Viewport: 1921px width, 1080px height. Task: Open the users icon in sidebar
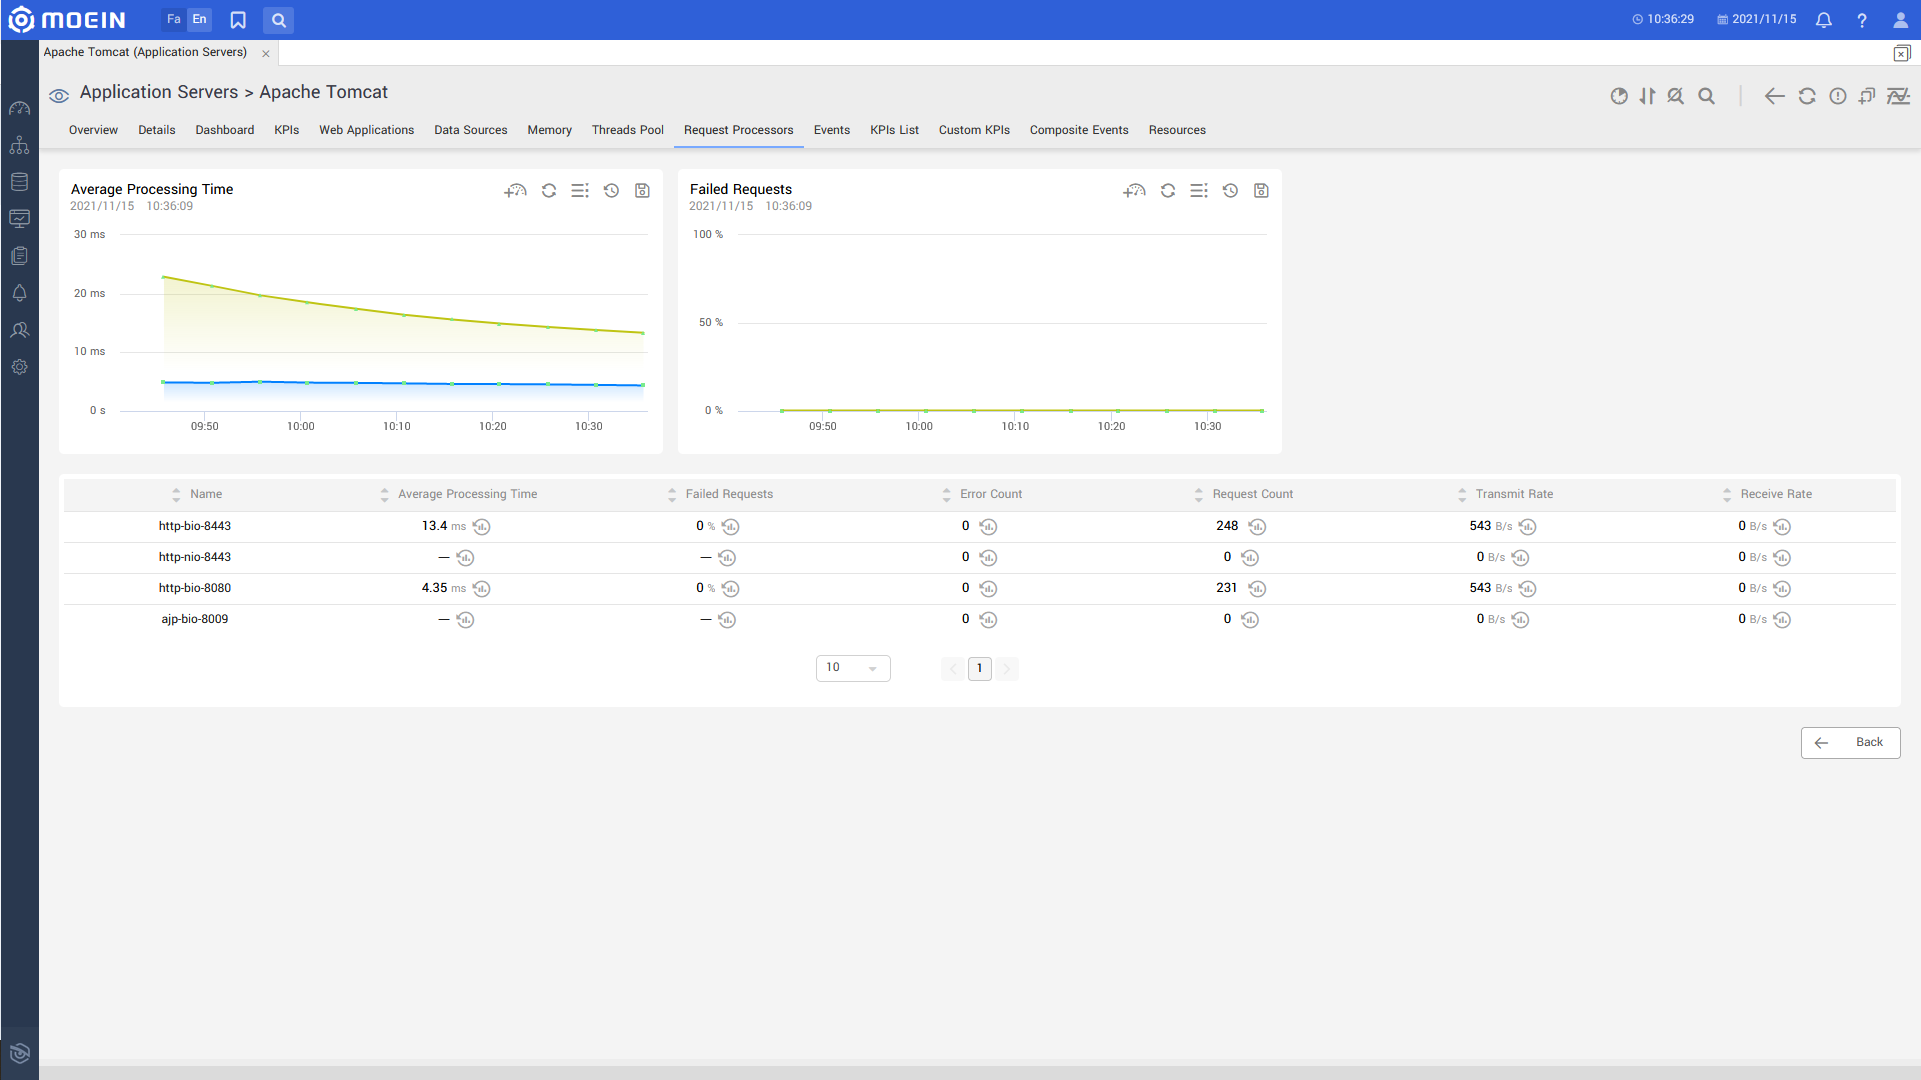point(19,330)
